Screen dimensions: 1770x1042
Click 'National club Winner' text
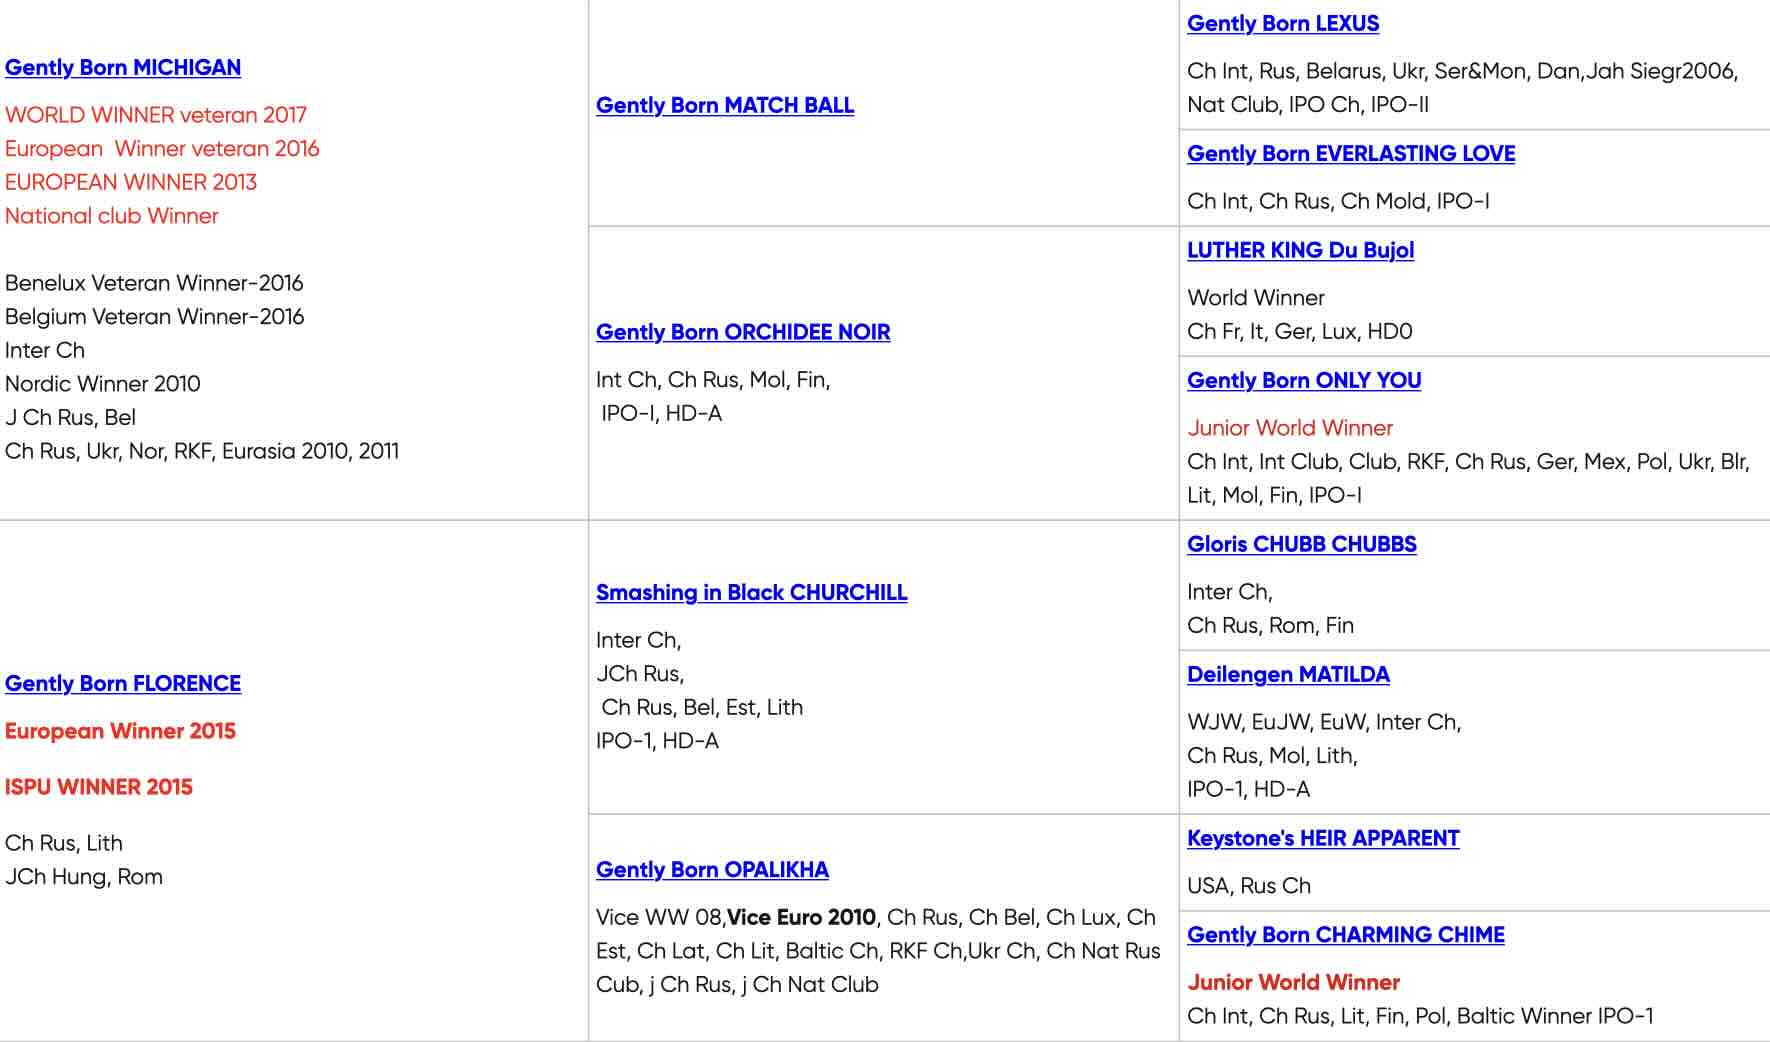pyautogui.click(x=112, y=216)
